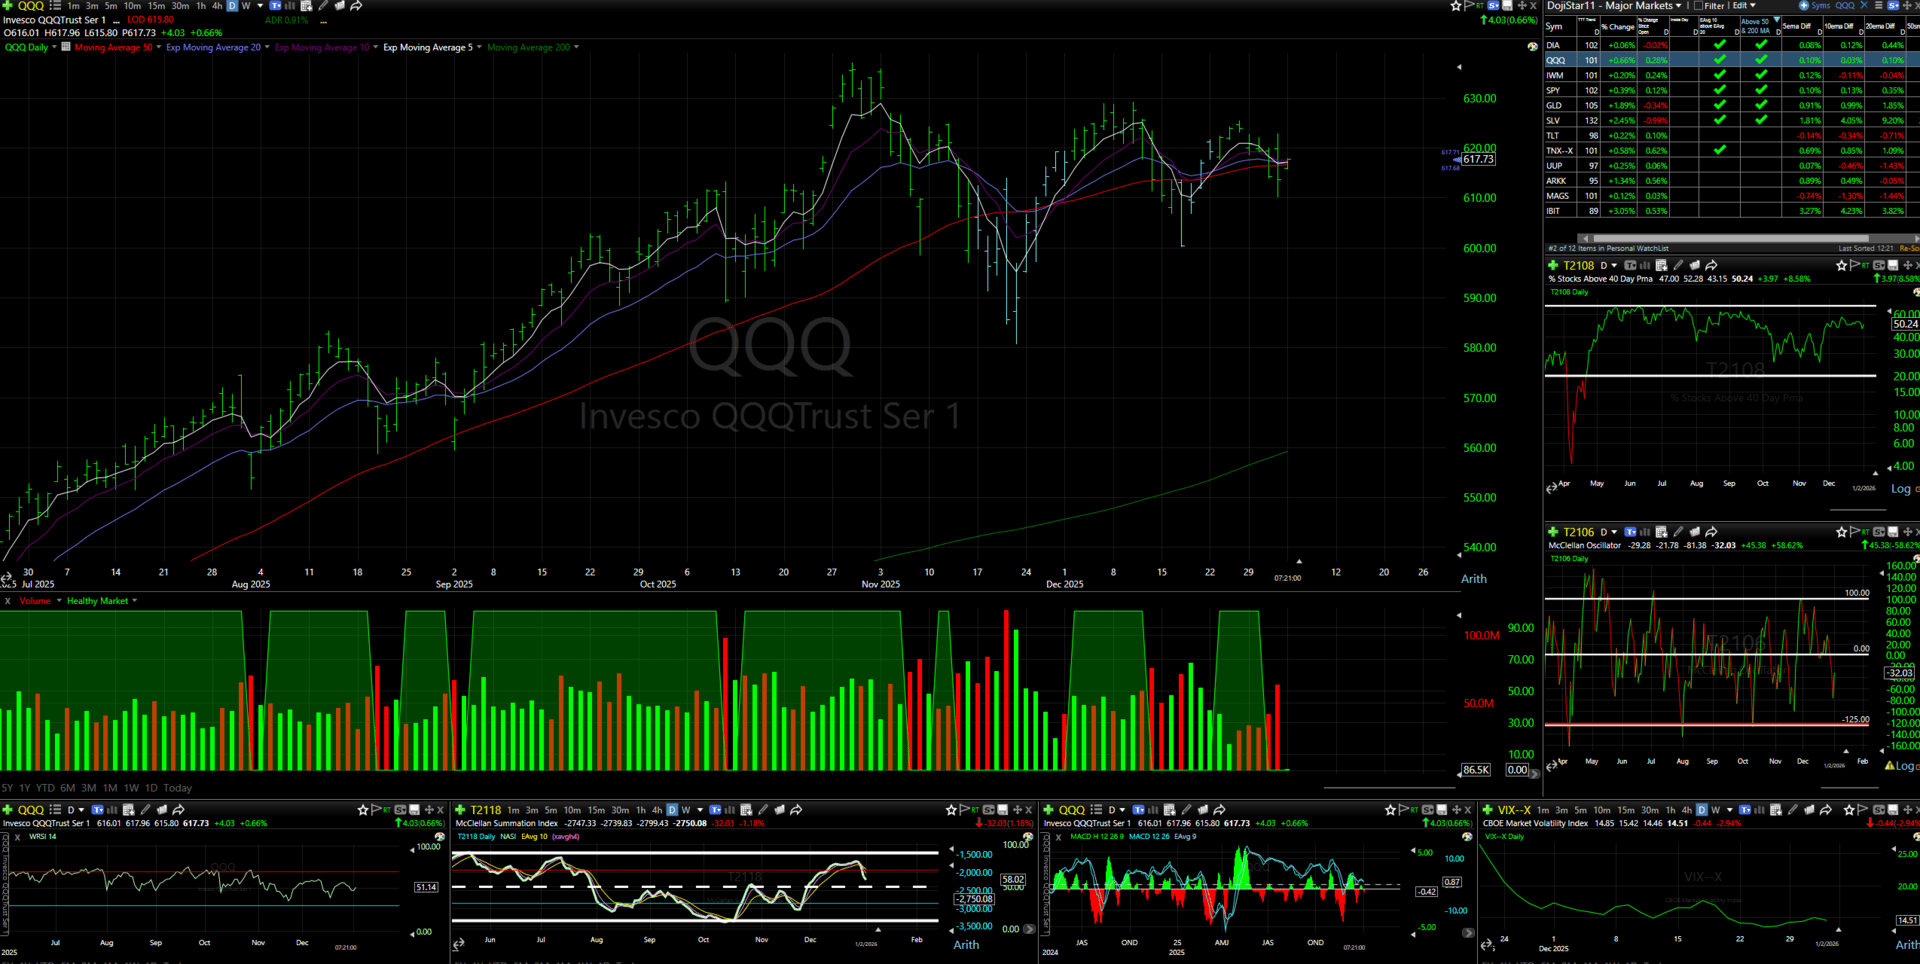Select the IBIT row in the watchlist
The width and height of the screenshot is (1920, 964).
pyautogui.click(x=1731, y=211)
